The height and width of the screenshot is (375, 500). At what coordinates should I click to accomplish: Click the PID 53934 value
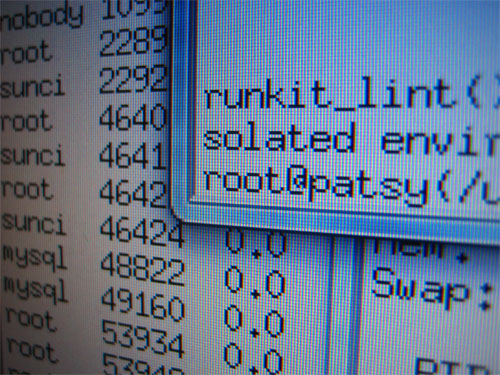(x=143, y=338)
